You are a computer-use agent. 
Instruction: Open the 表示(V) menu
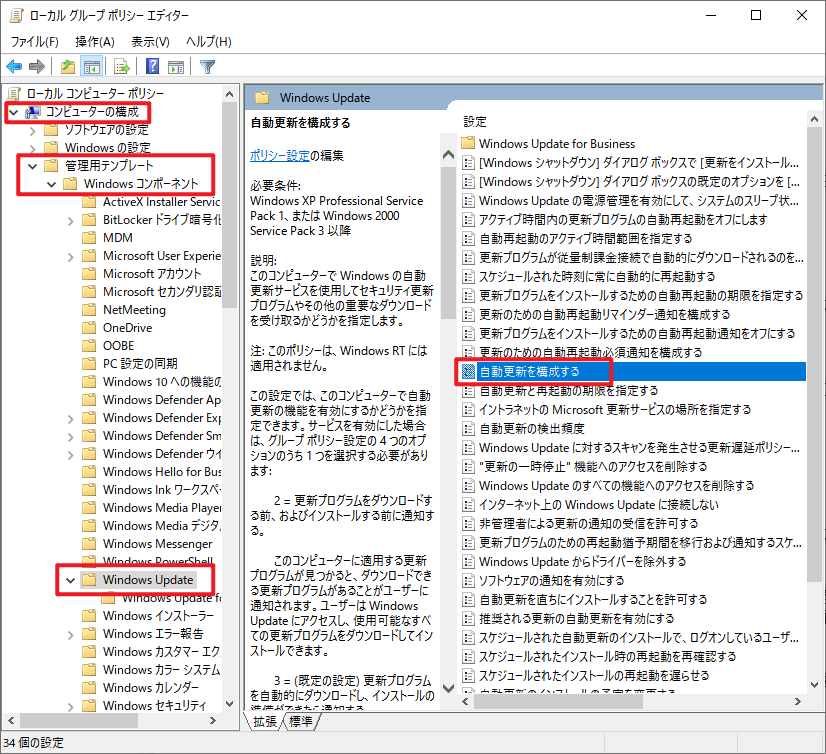pyautogui.click(x=150, y=42)
